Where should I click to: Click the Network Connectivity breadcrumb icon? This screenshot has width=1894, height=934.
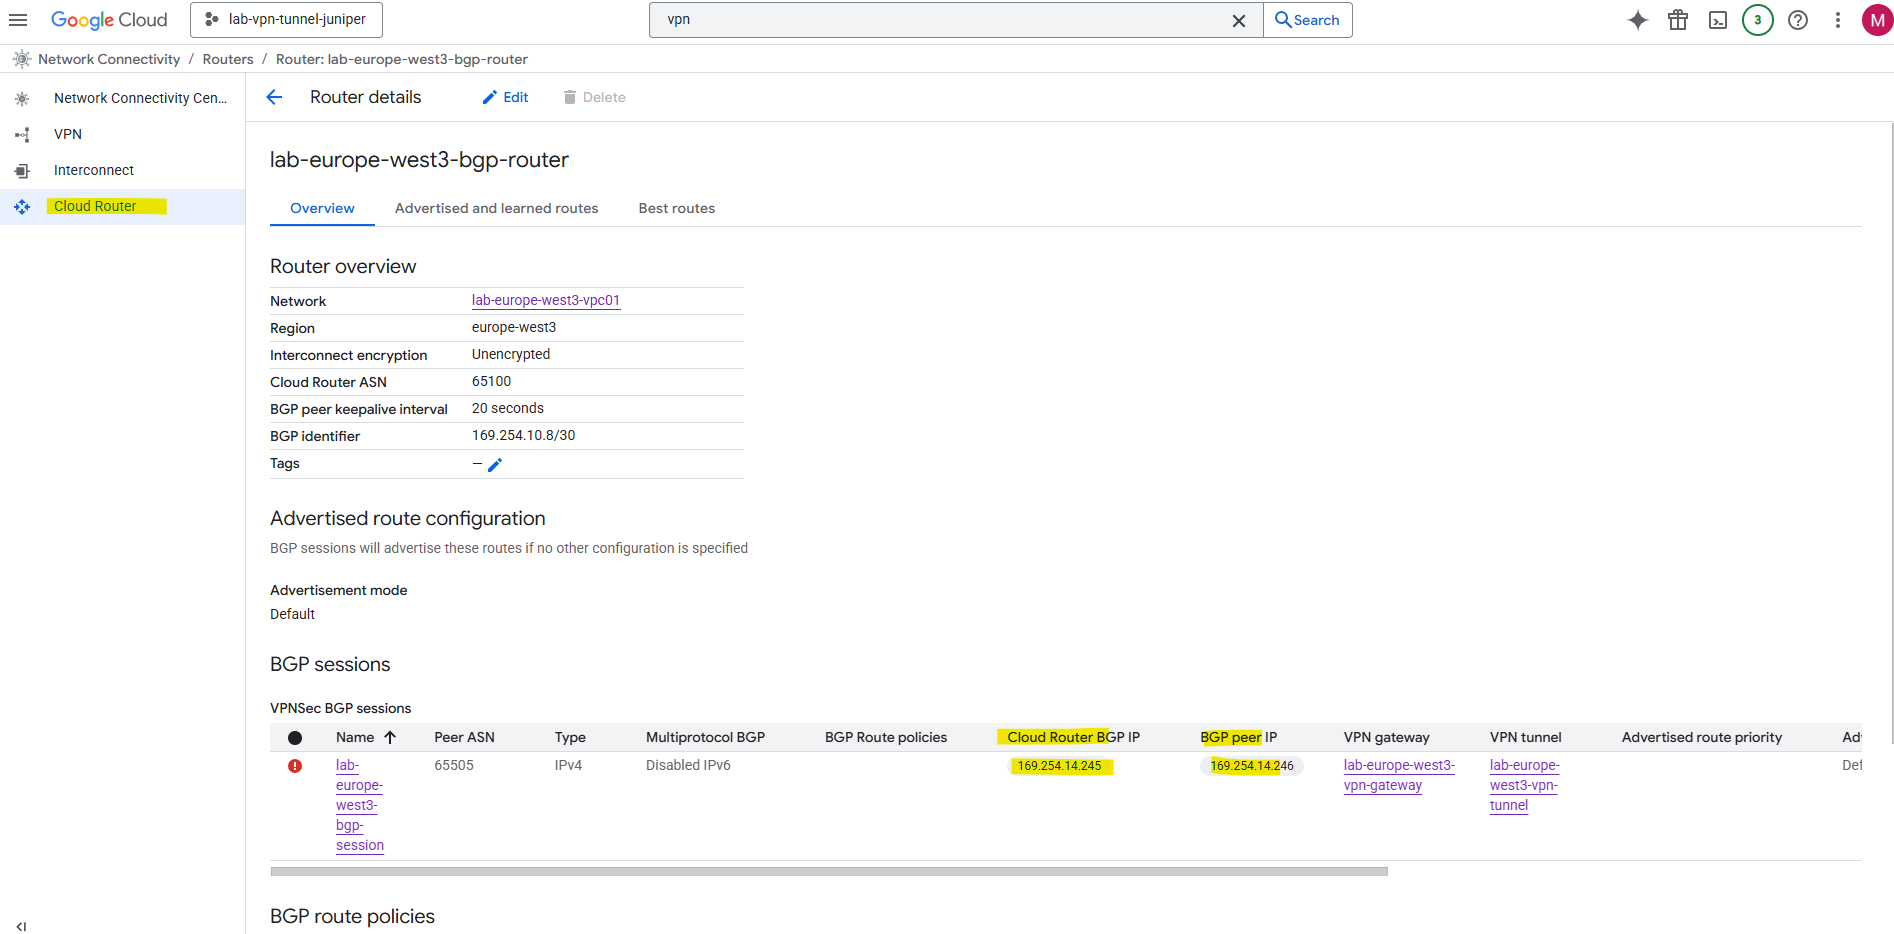point(22,59)
